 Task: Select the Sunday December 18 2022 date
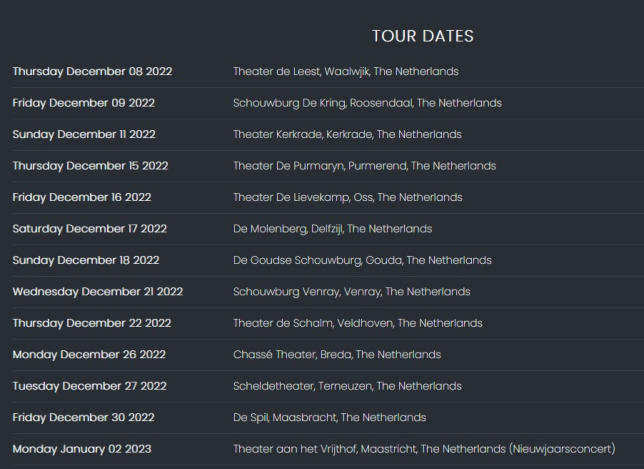(x=86, y=261)
